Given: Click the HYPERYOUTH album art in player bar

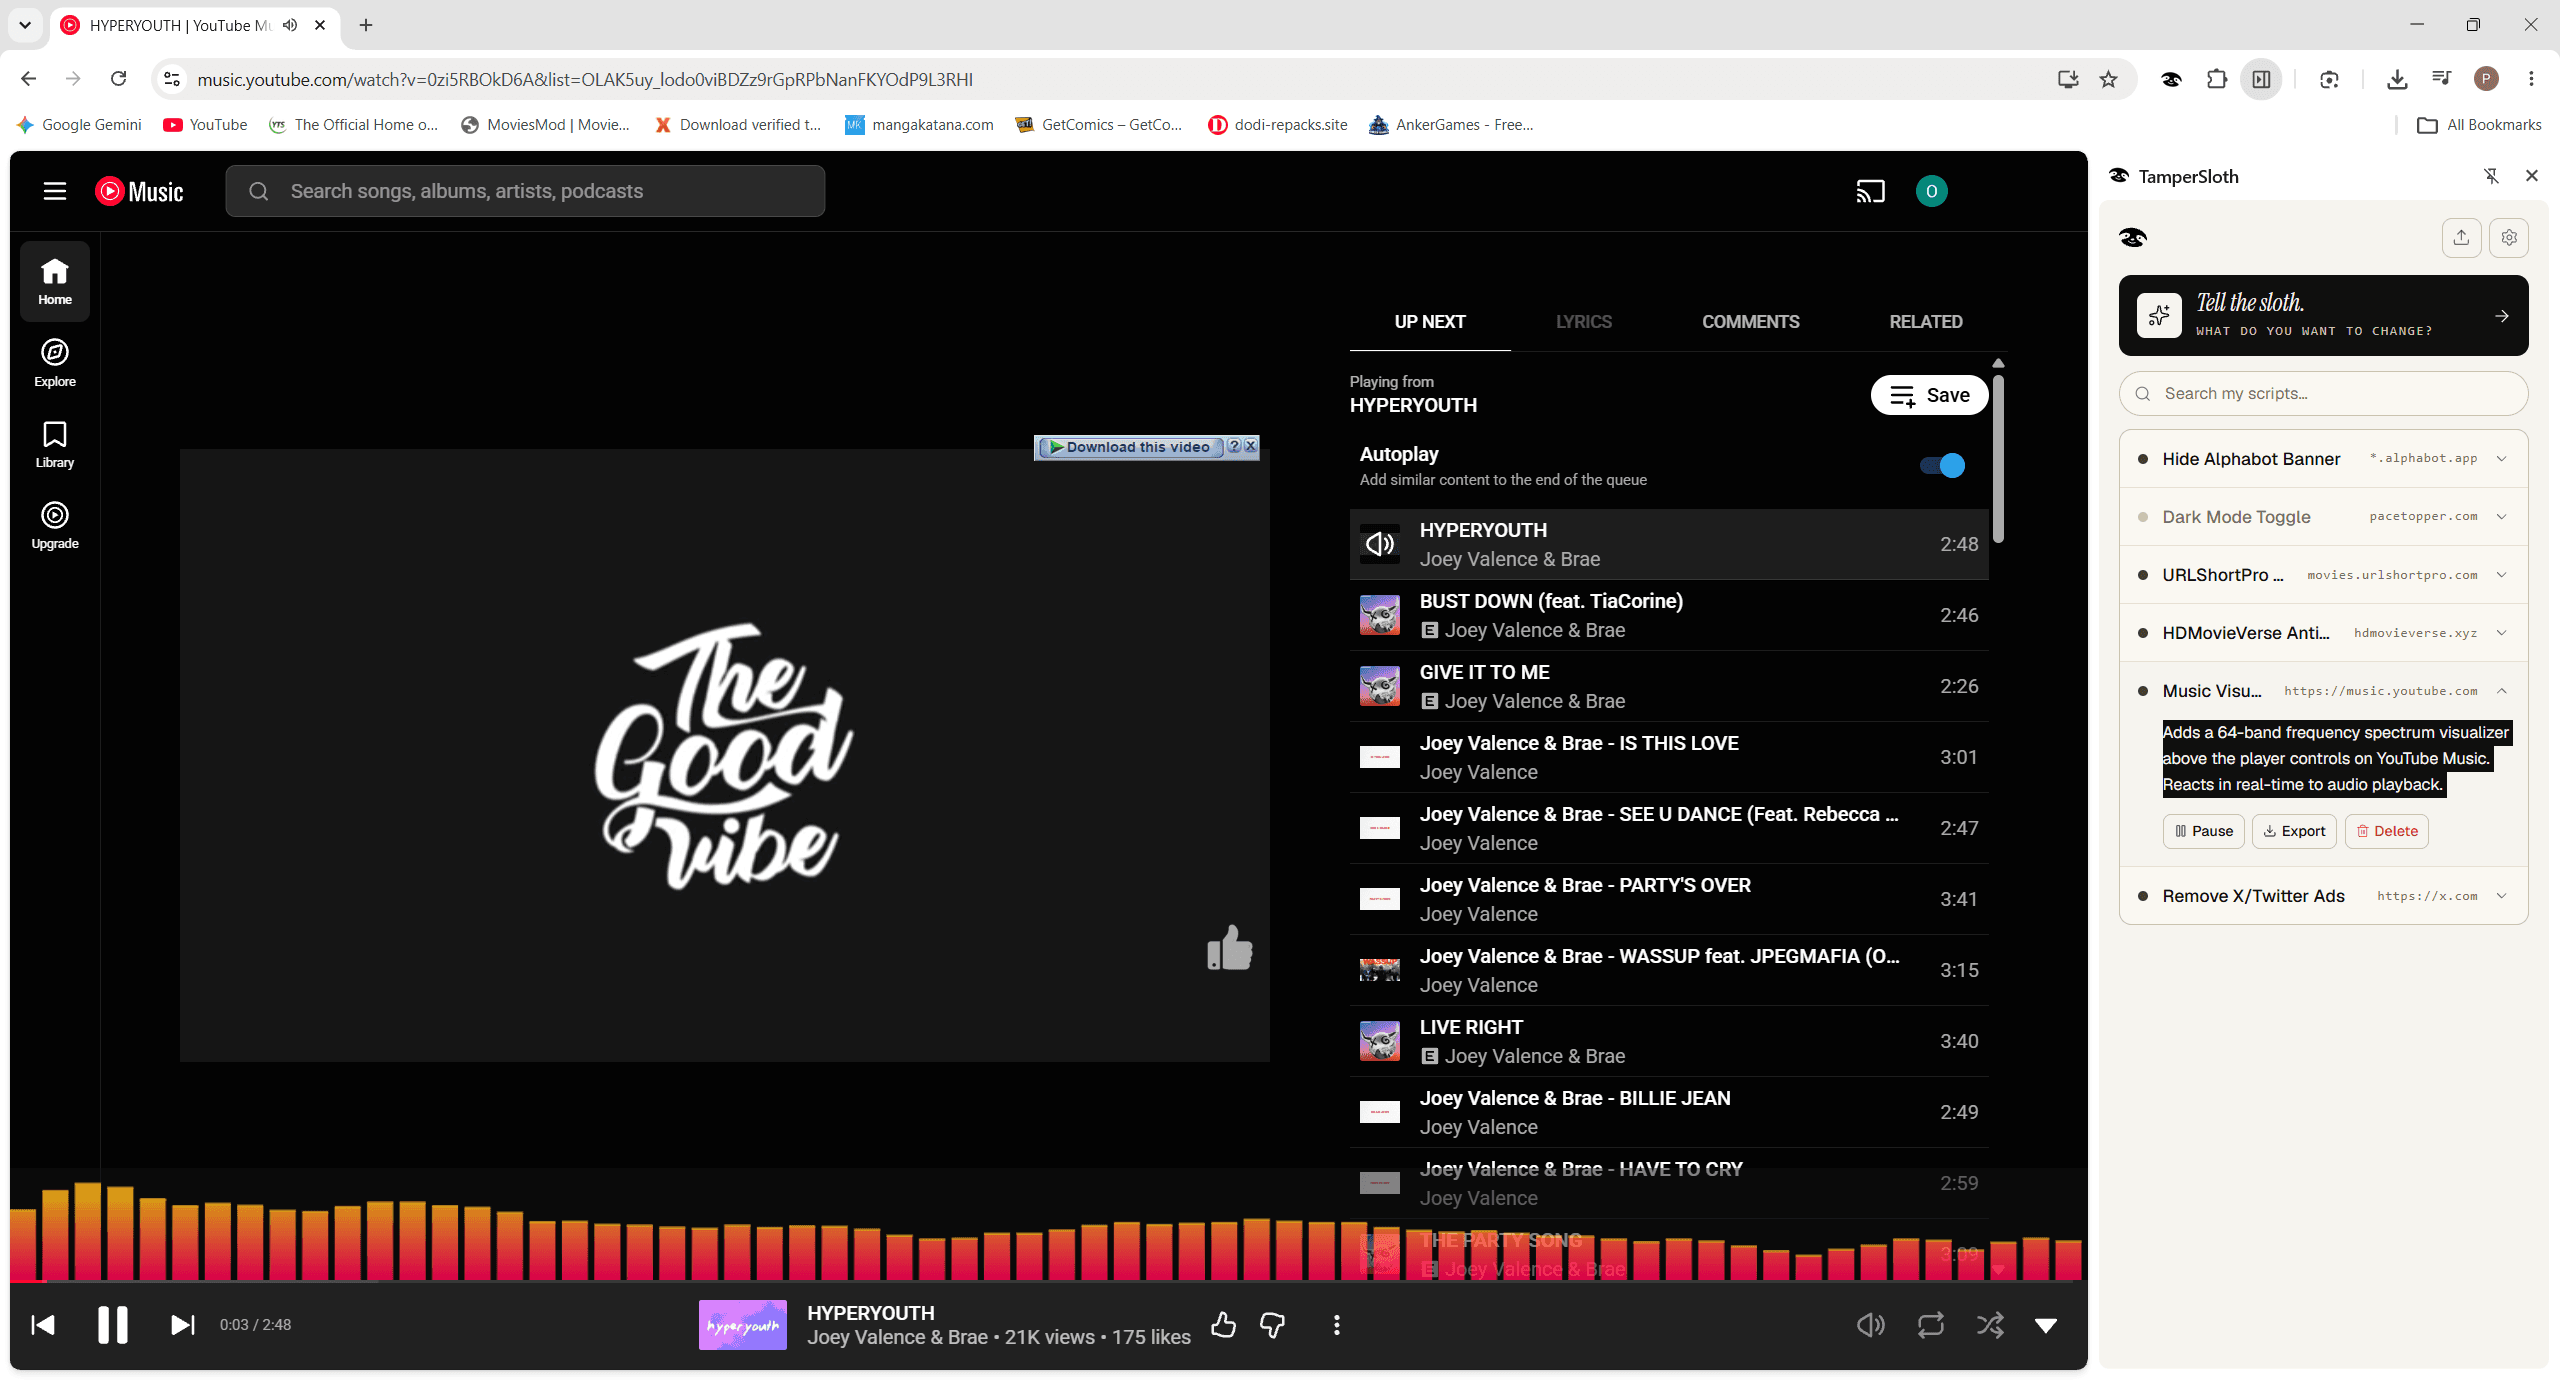Looking at the screenshot, I should tap(742, 1325).
